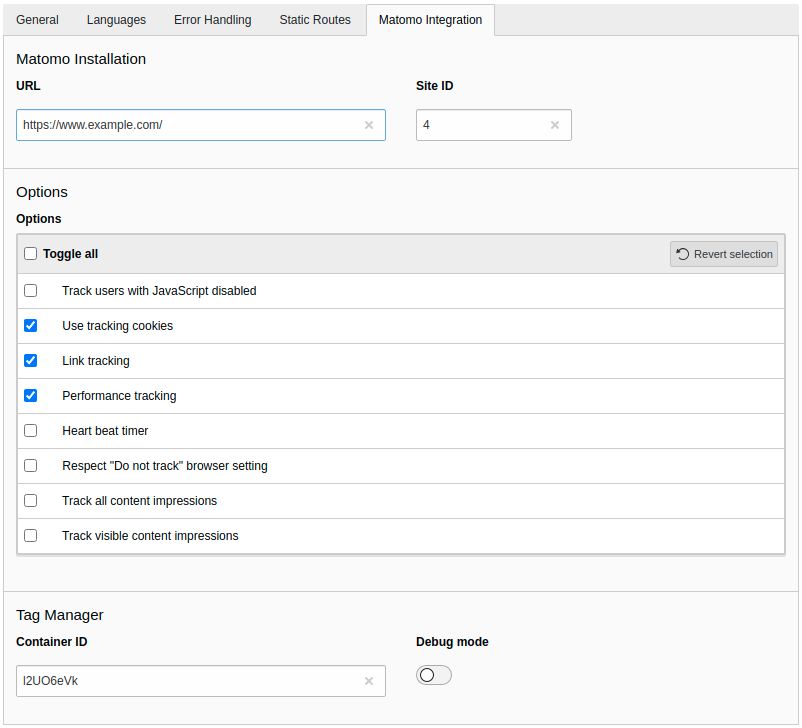Focus the Matomo URL input field
802x728 pixels.
(x=200, y=125)
